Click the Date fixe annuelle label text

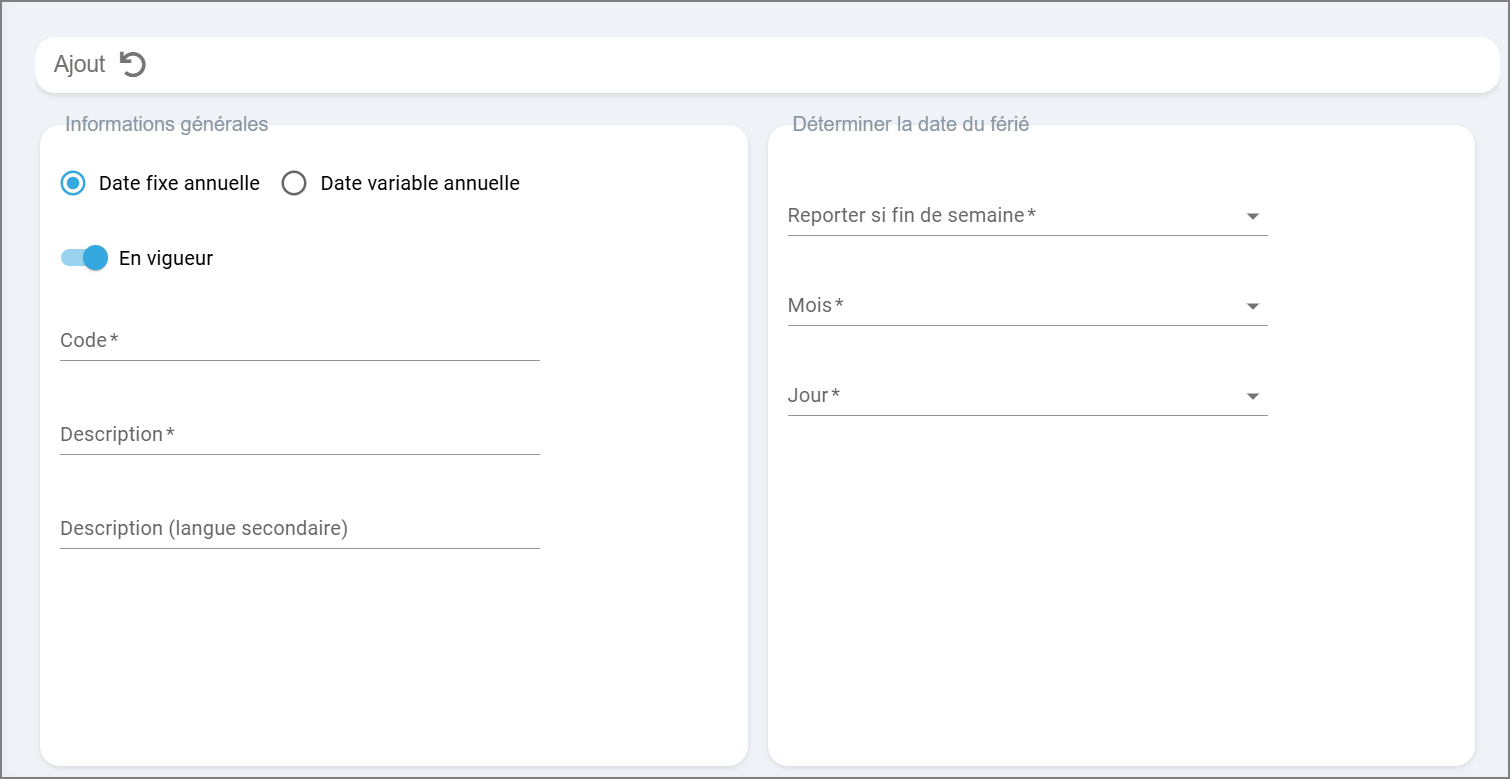coord(179,184)
